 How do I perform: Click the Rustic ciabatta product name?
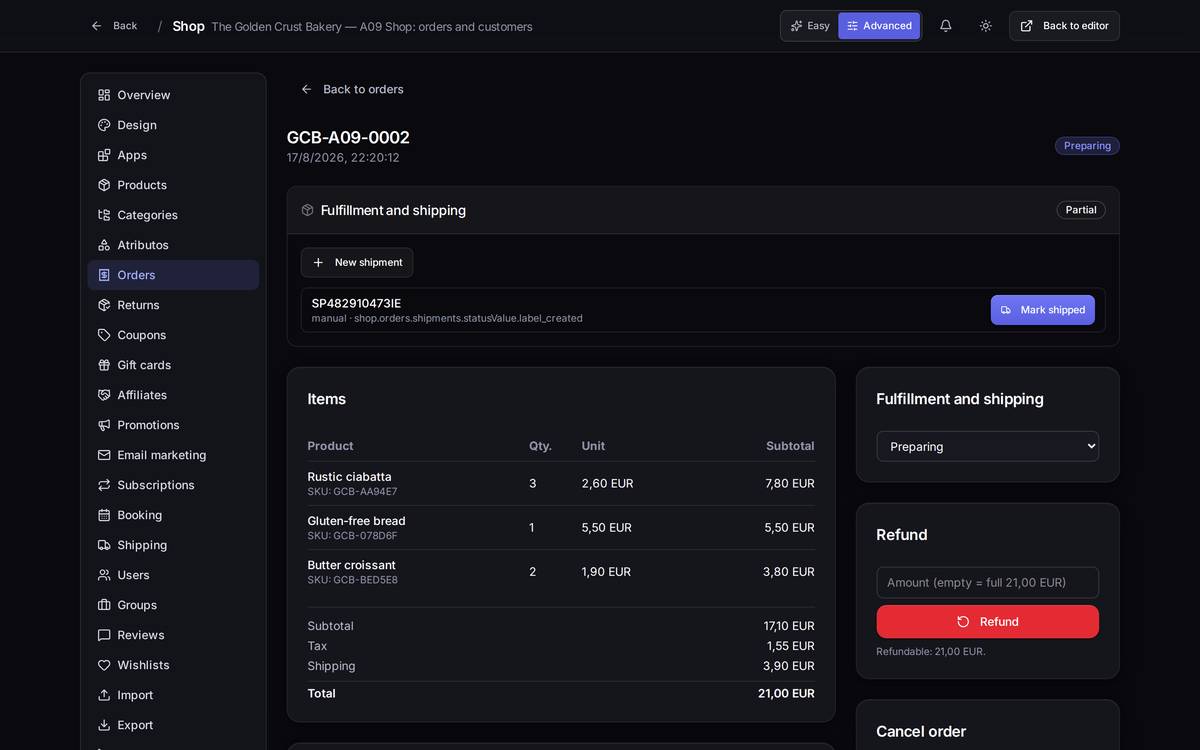tap(349, 477)
